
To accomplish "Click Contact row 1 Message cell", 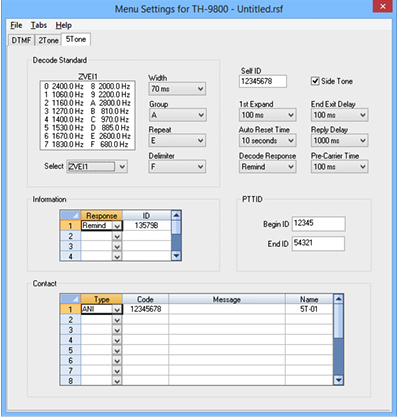I will pyautogui.click(x=227, y=309).
